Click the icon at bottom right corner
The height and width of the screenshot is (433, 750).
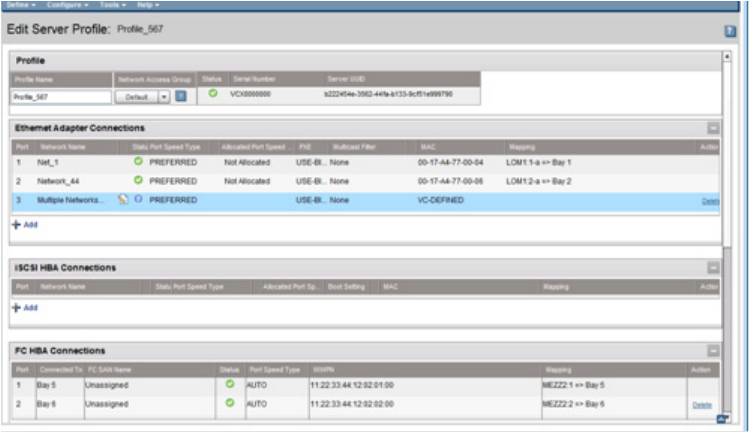coord(722,419)
